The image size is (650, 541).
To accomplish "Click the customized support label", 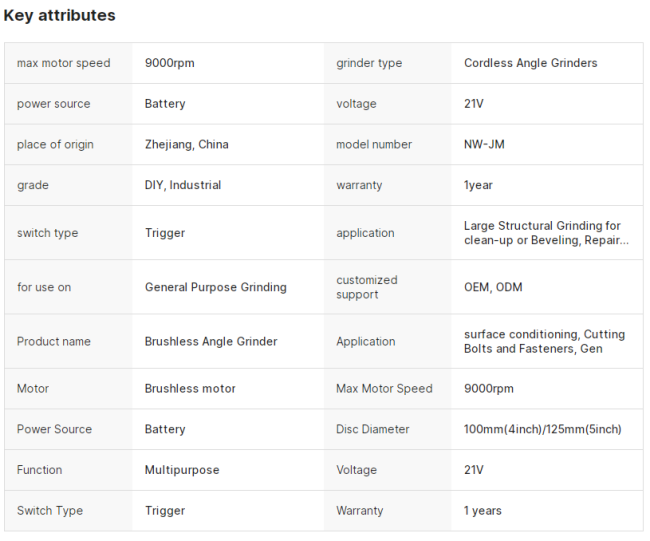I will (x=367, y=287).
